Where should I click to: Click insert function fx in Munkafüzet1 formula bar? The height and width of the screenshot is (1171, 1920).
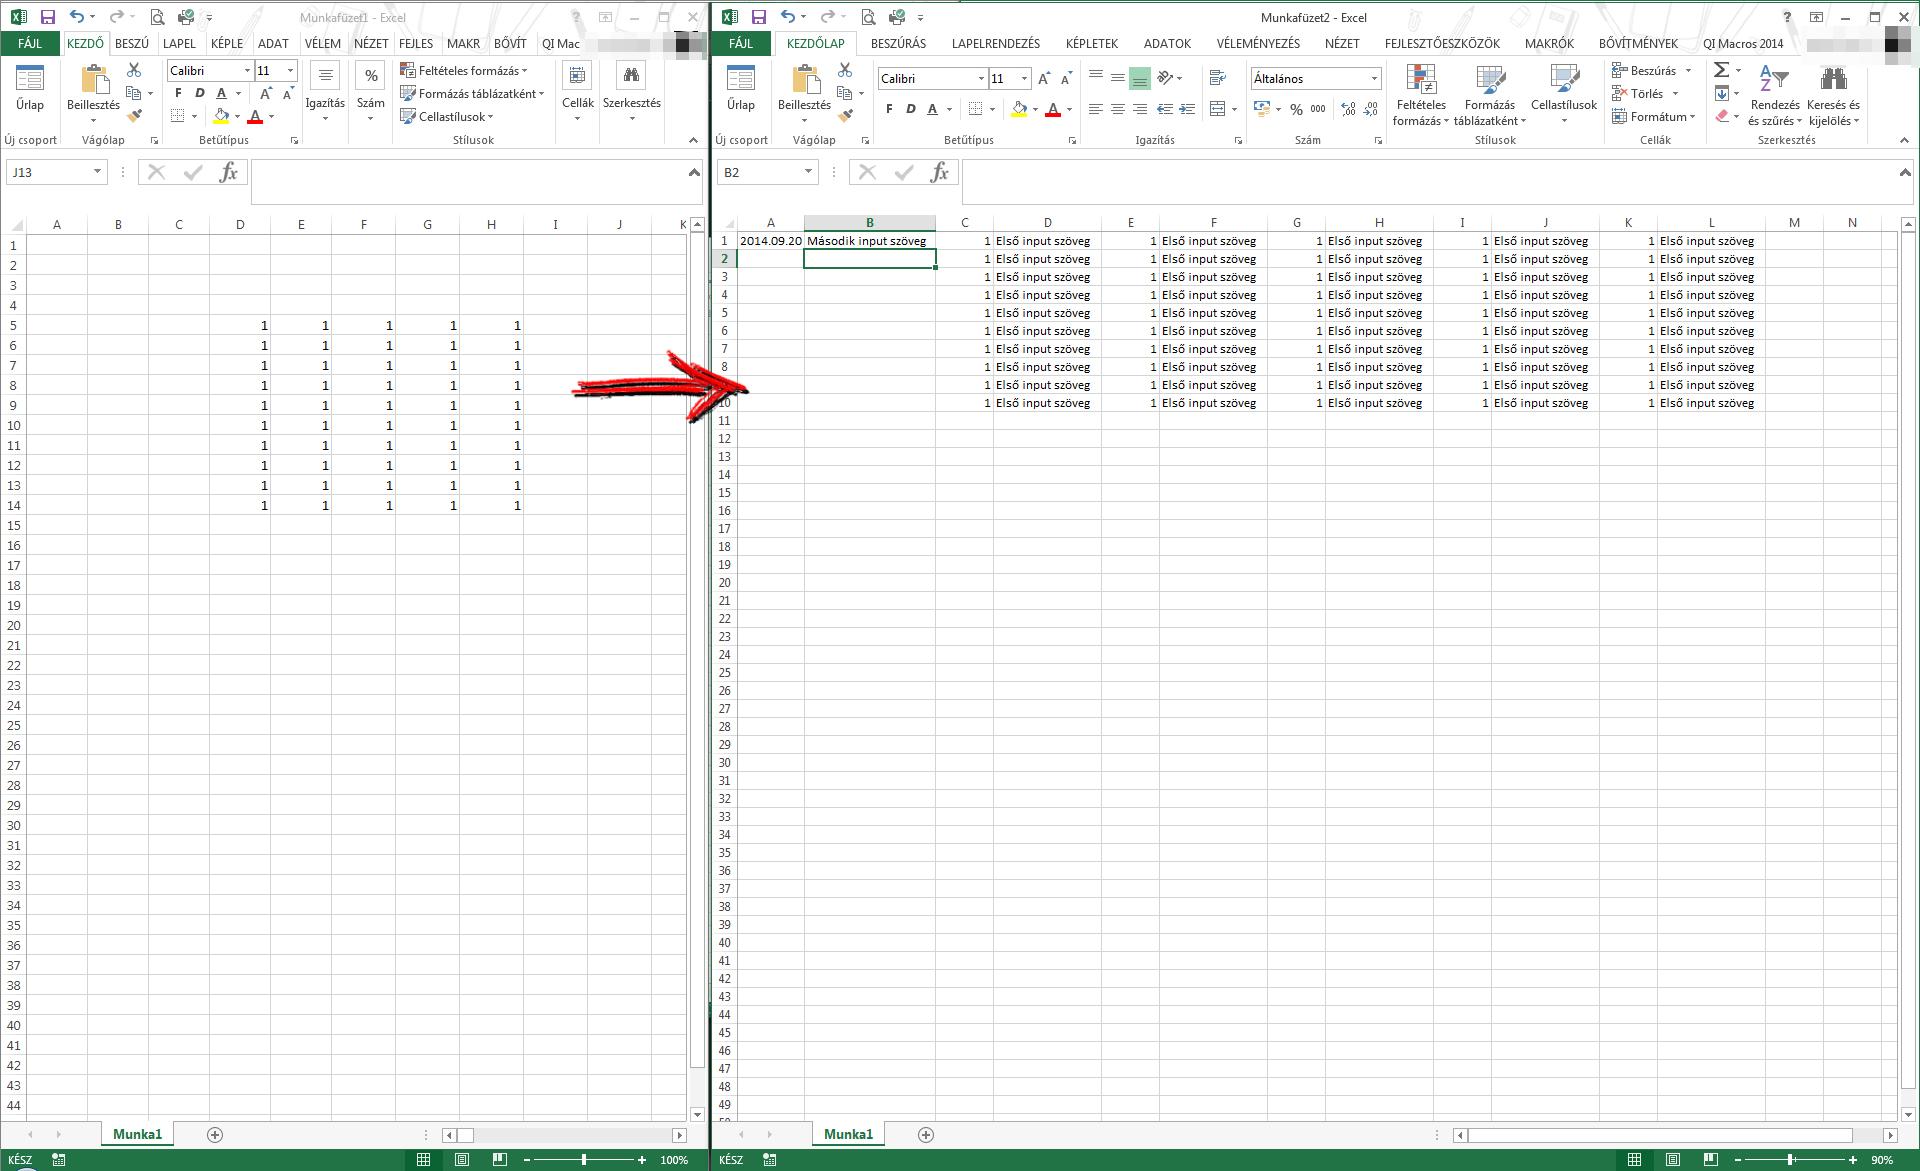coord(229,172)
